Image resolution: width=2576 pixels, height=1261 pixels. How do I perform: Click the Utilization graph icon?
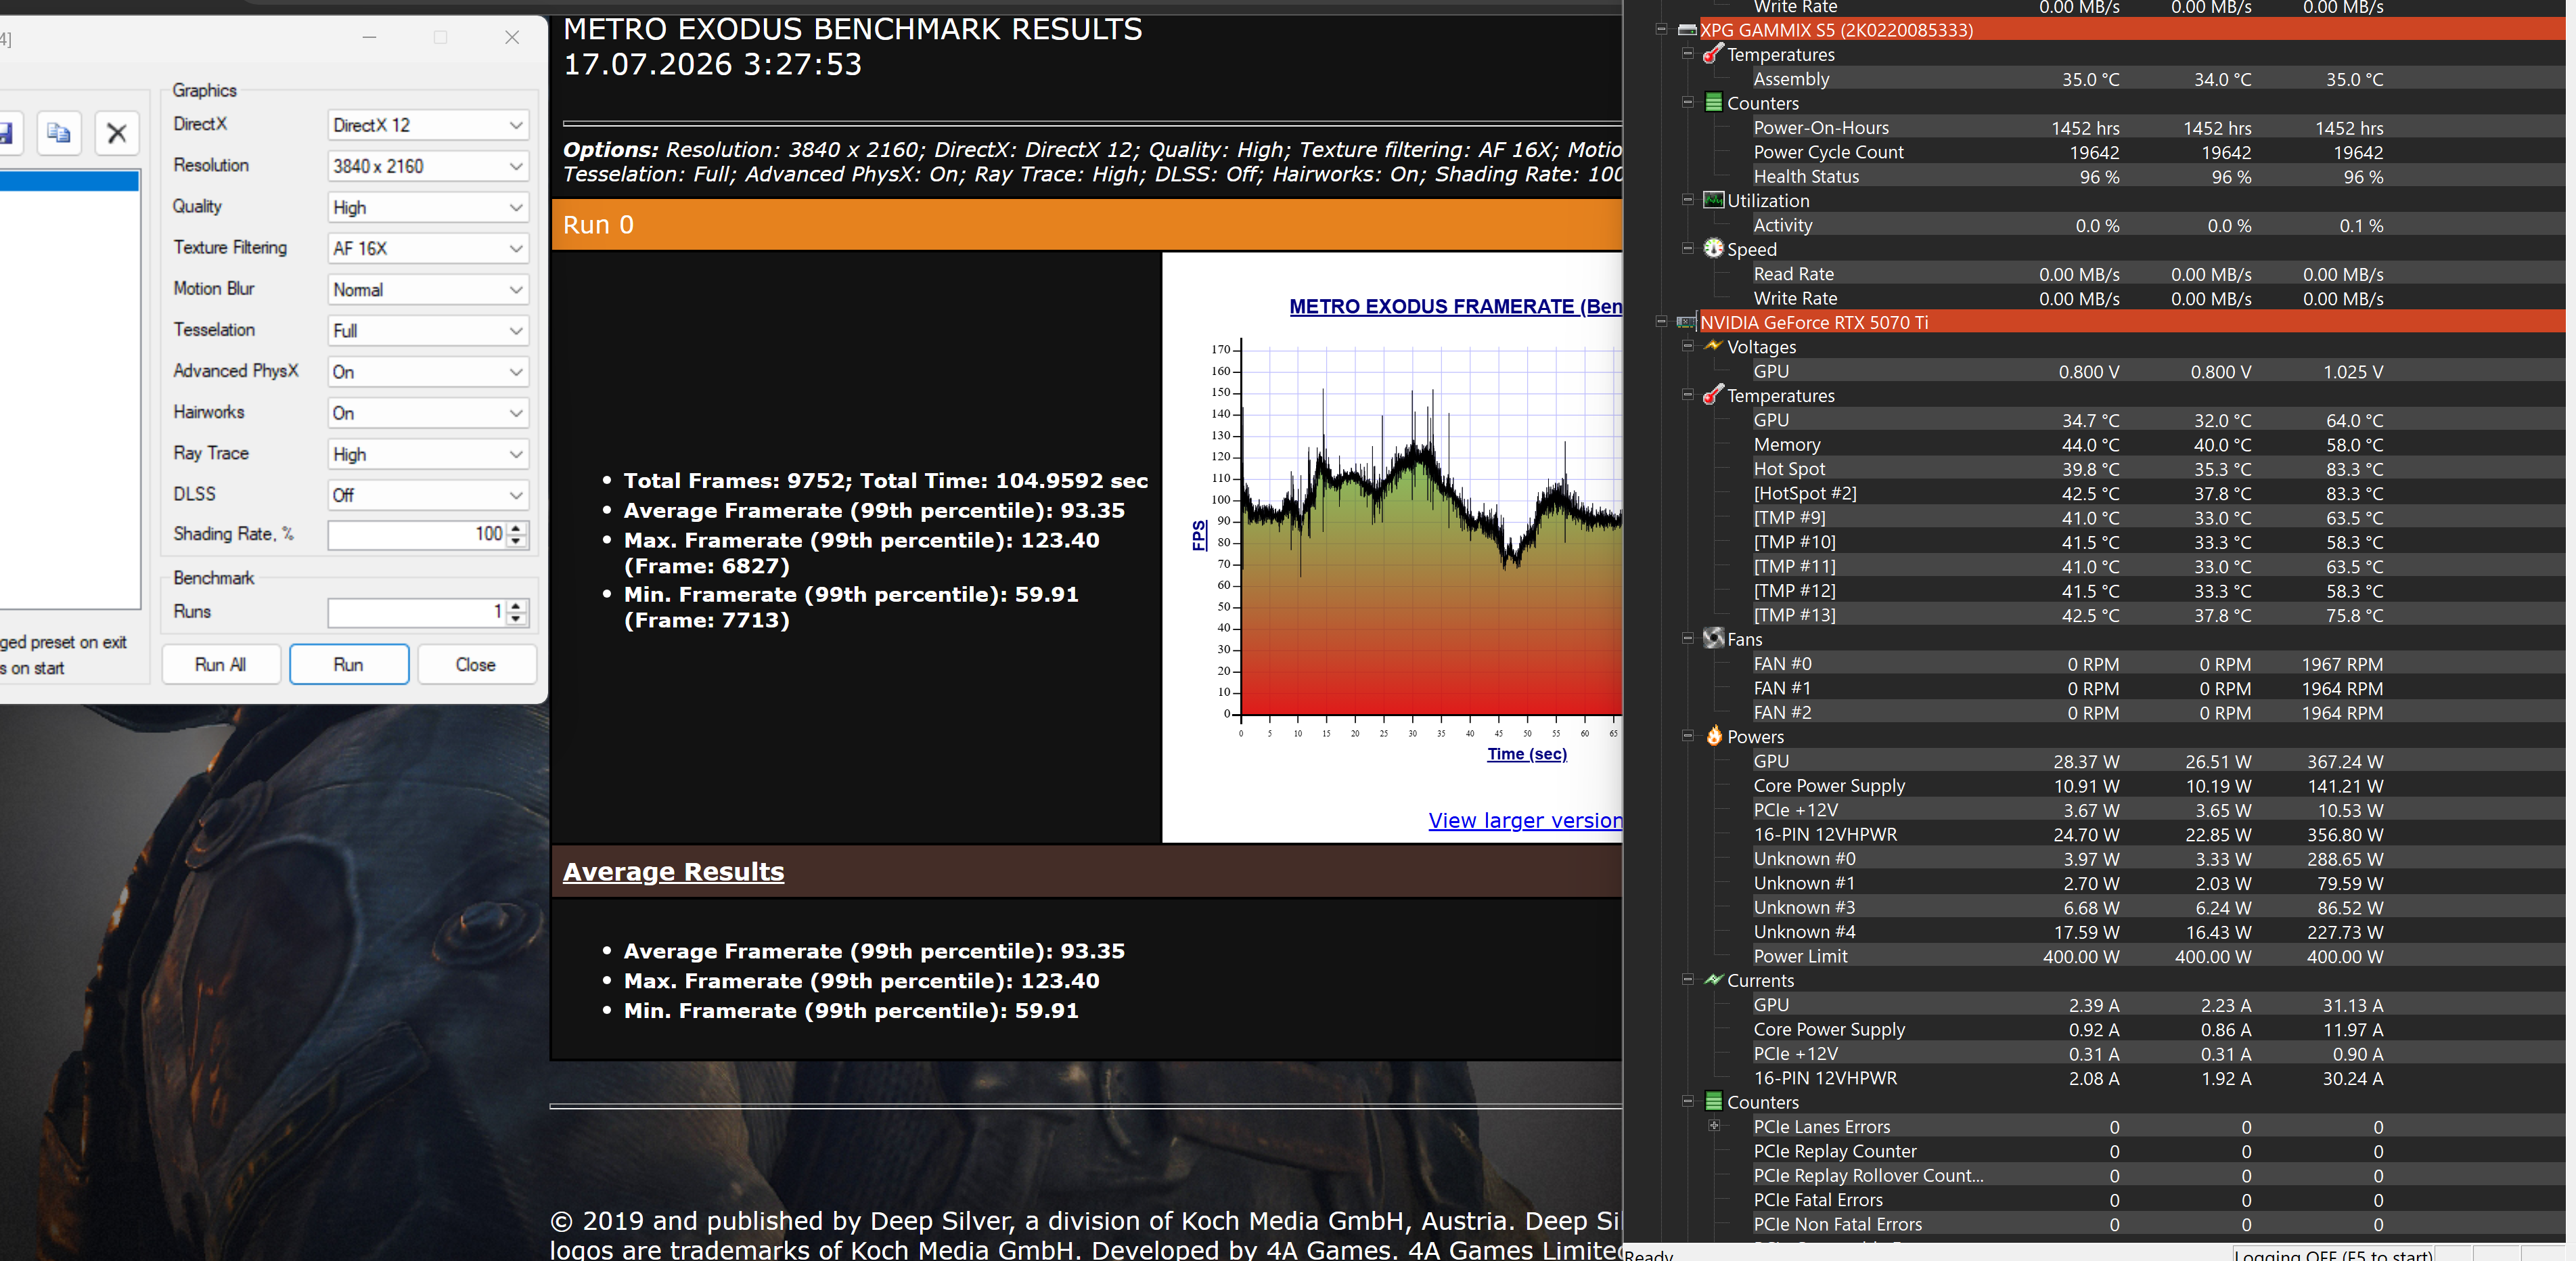1713,200
